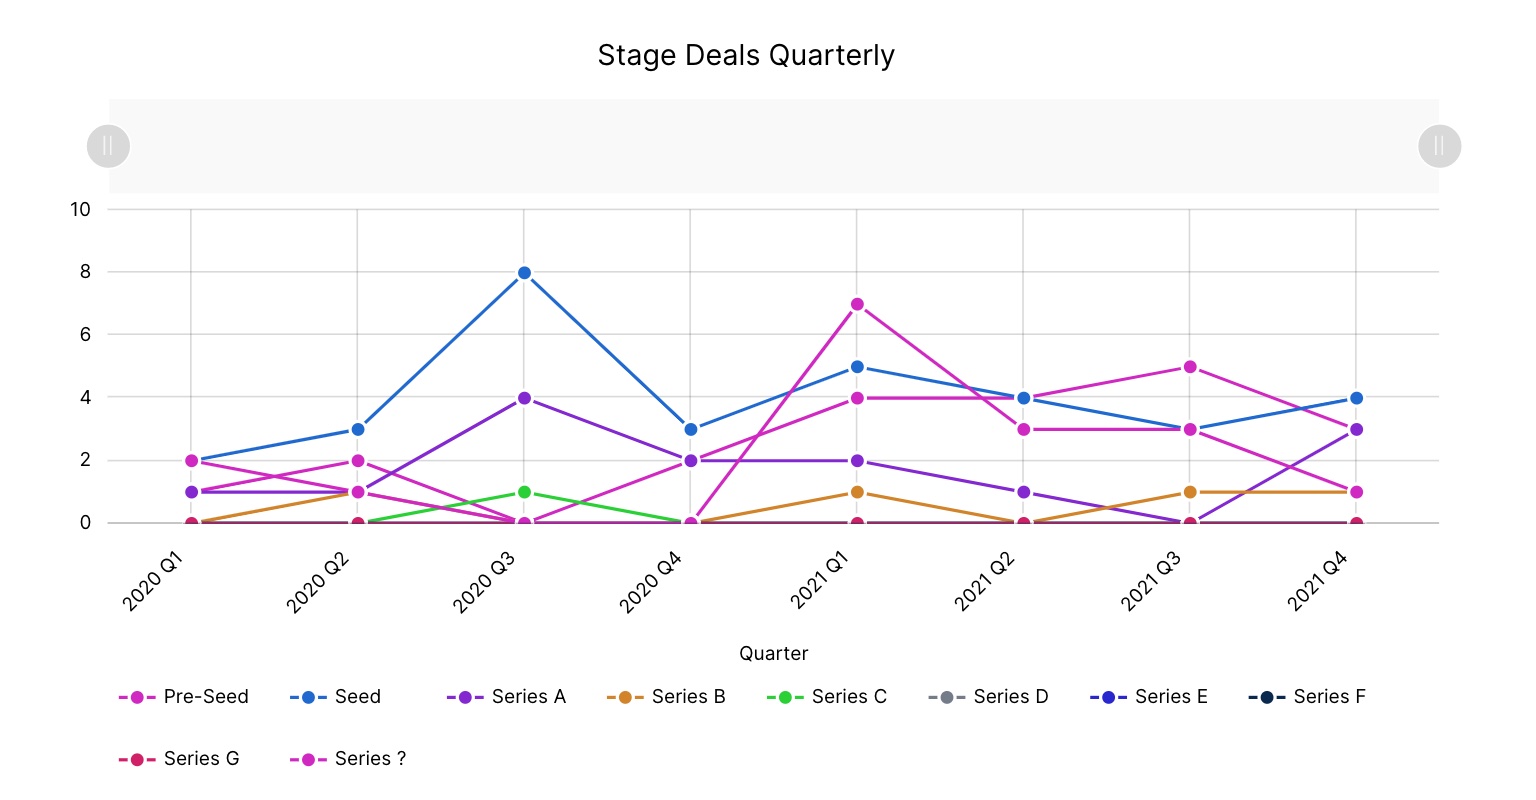
Task: Click pink data point at 2021 Q1 peak
Action: 857,304
